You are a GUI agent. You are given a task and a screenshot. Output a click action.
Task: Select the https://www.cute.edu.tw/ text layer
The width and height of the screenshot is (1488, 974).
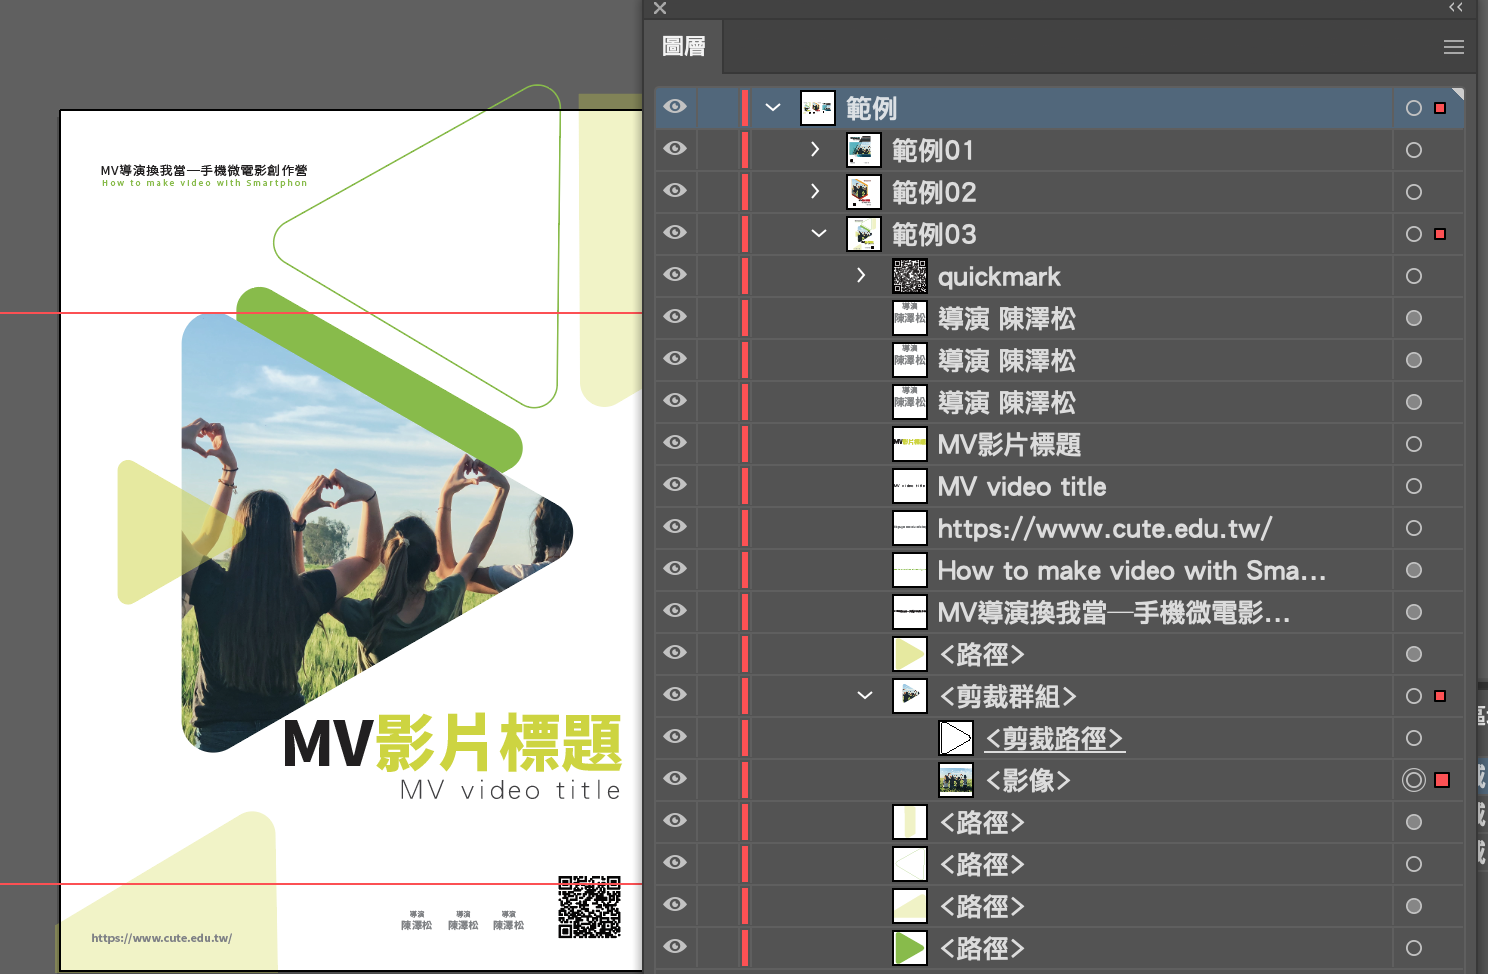(x=1104, y=528)
